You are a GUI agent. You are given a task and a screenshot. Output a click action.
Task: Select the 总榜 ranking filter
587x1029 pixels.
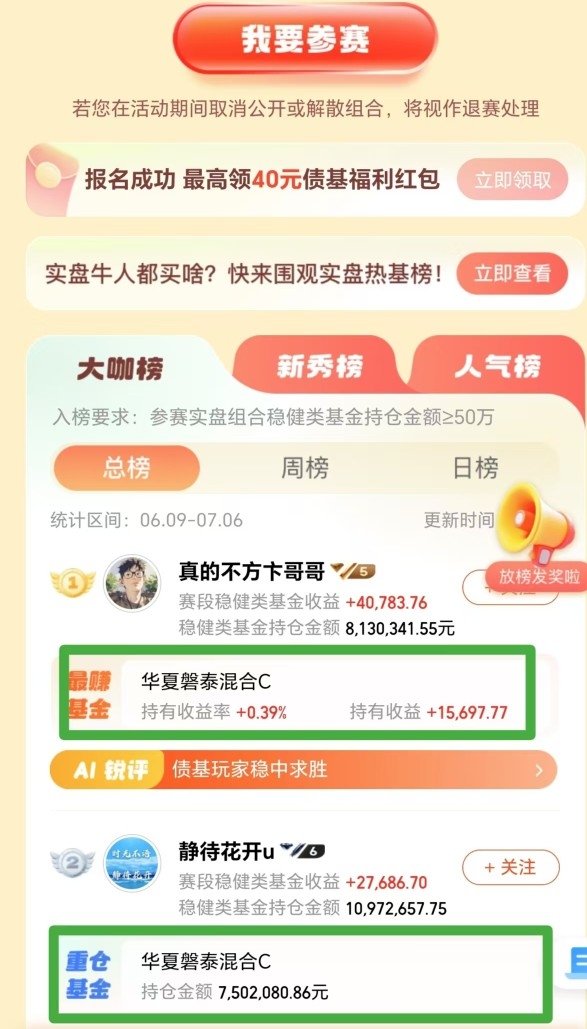point(126,469)
